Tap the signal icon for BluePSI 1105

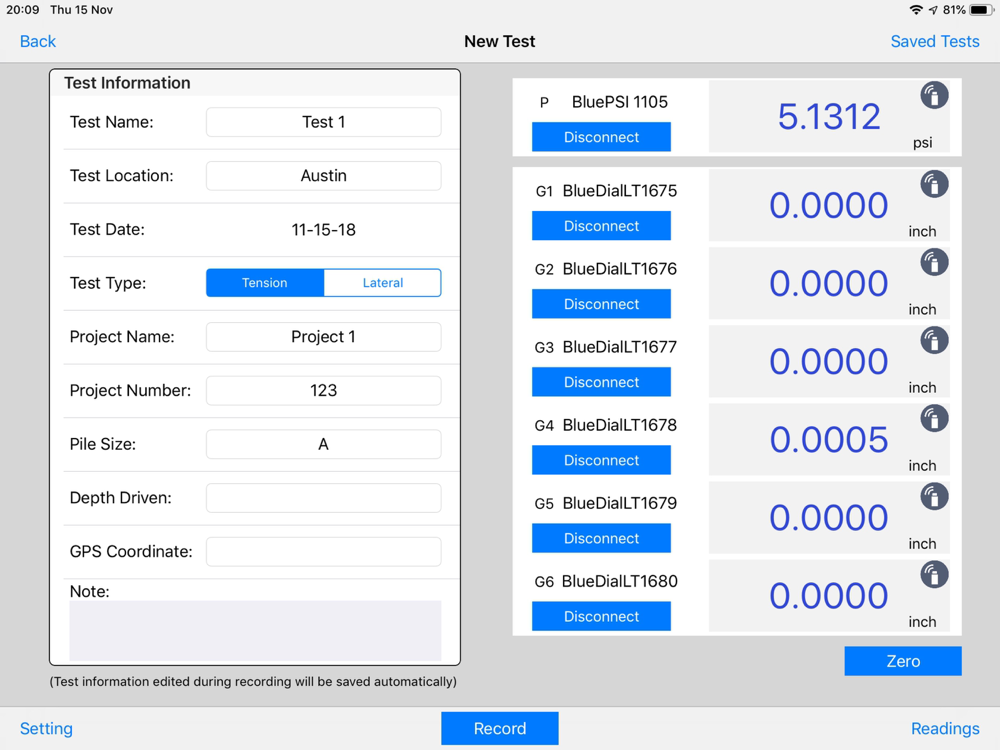[934, 96]
